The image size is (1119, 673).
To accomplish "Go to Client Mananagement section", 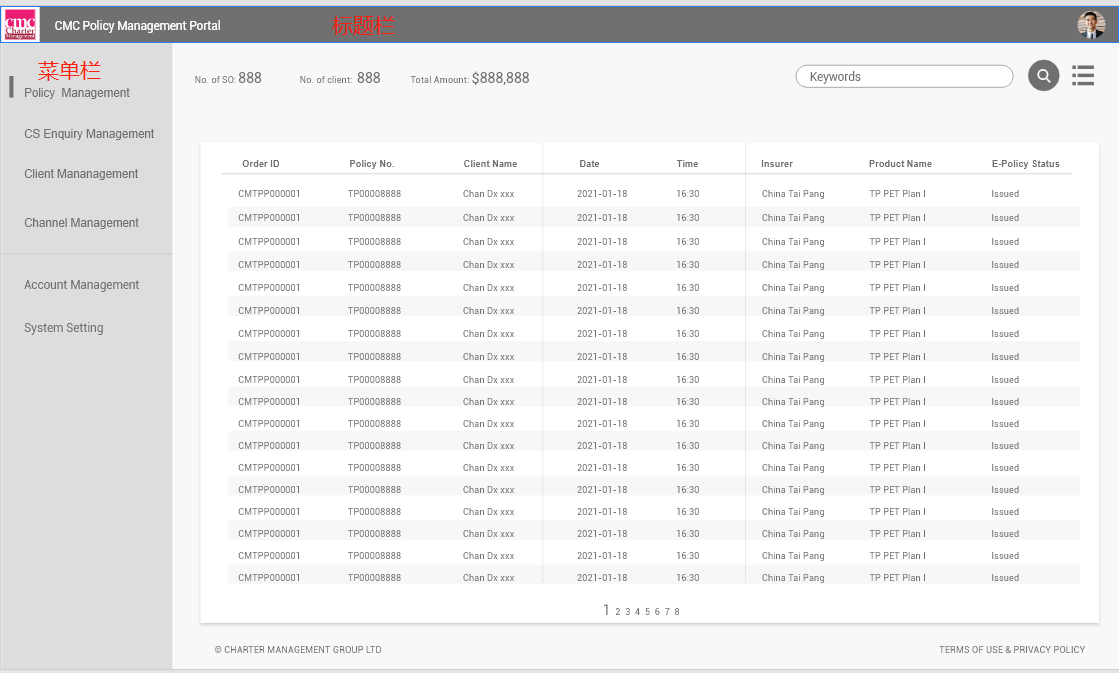I will click(81, 173).
